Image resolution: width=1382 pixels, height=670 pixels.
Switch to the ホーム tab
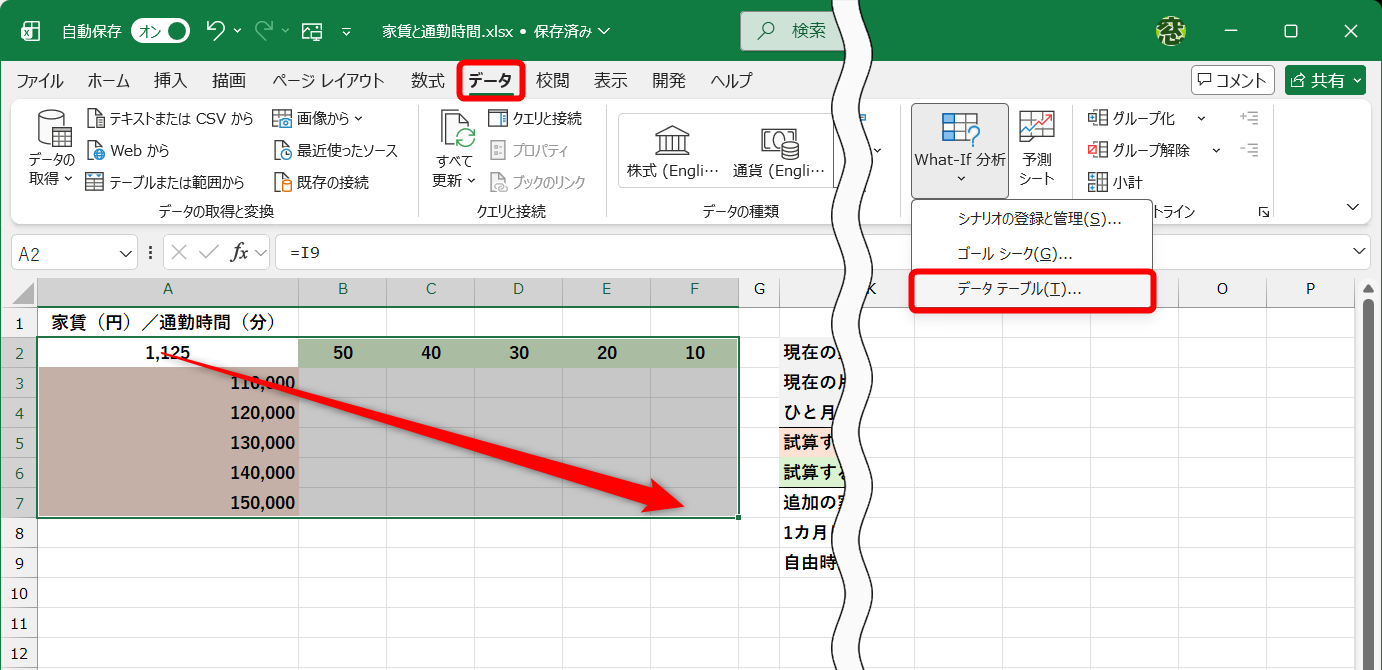click(109, 81)
